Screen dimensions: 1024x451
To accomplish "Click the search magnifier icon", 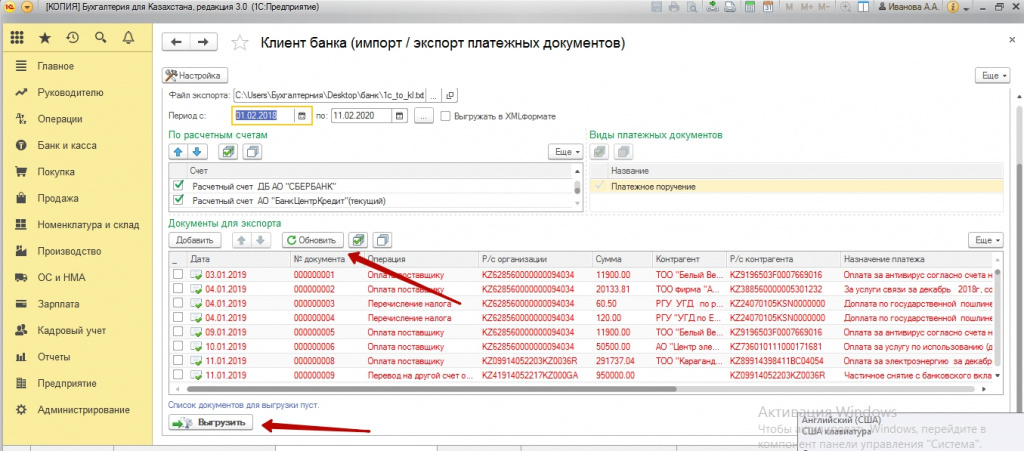I will tap(100, 38).
